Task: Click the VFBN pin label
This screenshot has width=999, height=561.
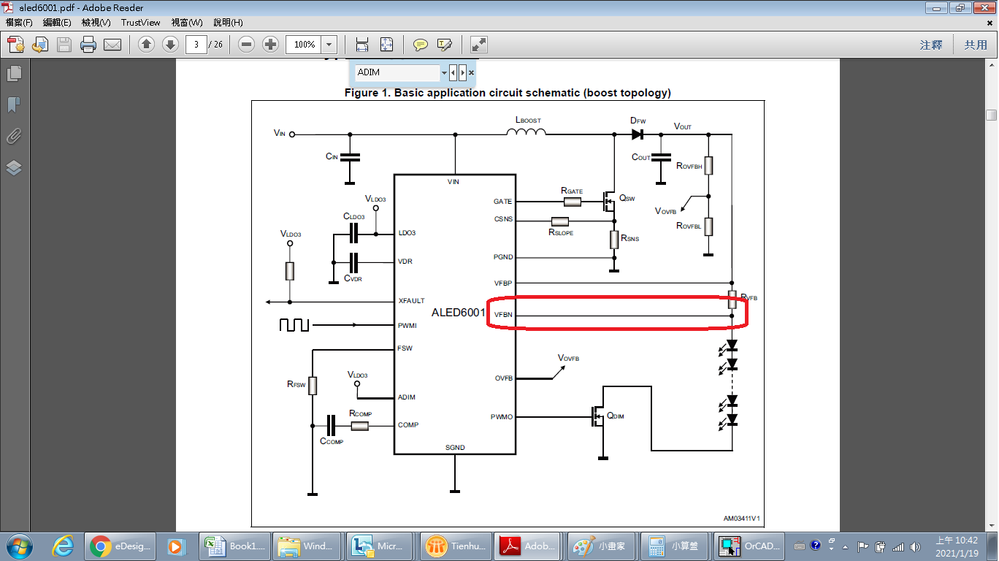Action: pyautogui.click(x=503, y=315)
